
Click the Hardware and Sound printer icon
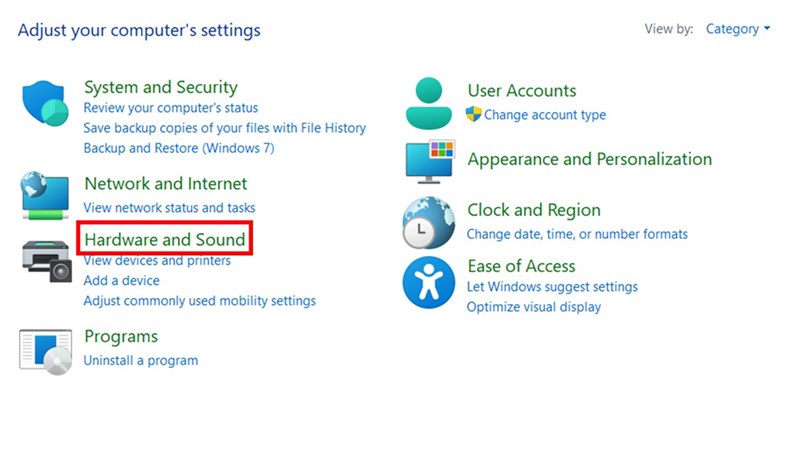pyautogui.click(x=45, y=259)
